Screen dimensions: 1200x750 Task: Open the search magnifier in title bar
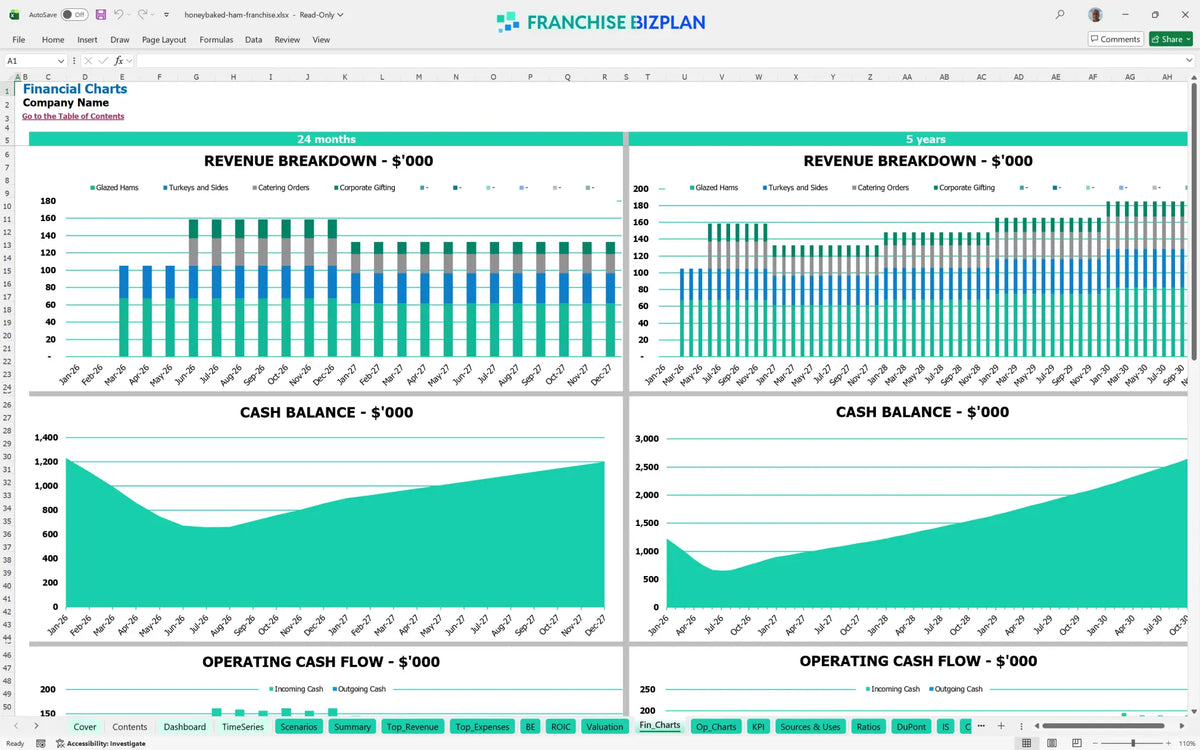1060,15
